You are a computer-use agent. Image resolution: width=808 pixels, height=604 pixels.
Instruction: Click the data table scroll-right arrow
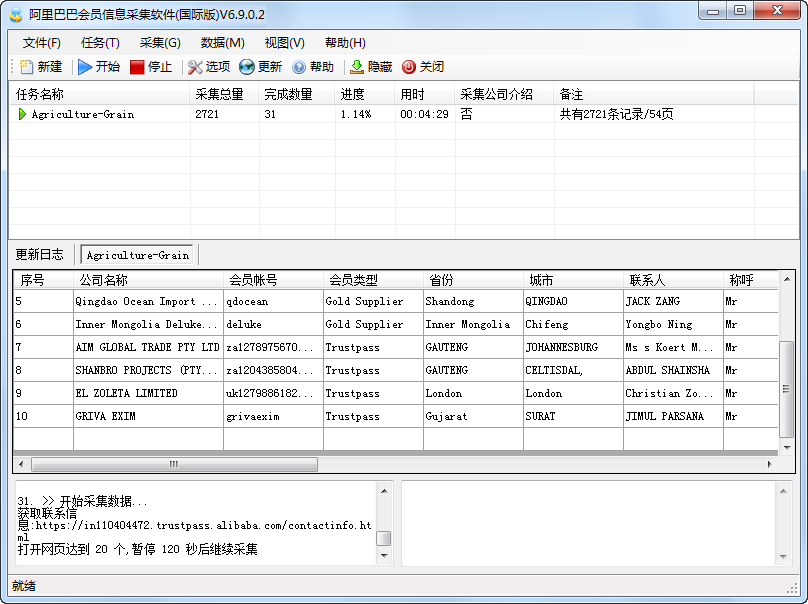coord(769,464)
